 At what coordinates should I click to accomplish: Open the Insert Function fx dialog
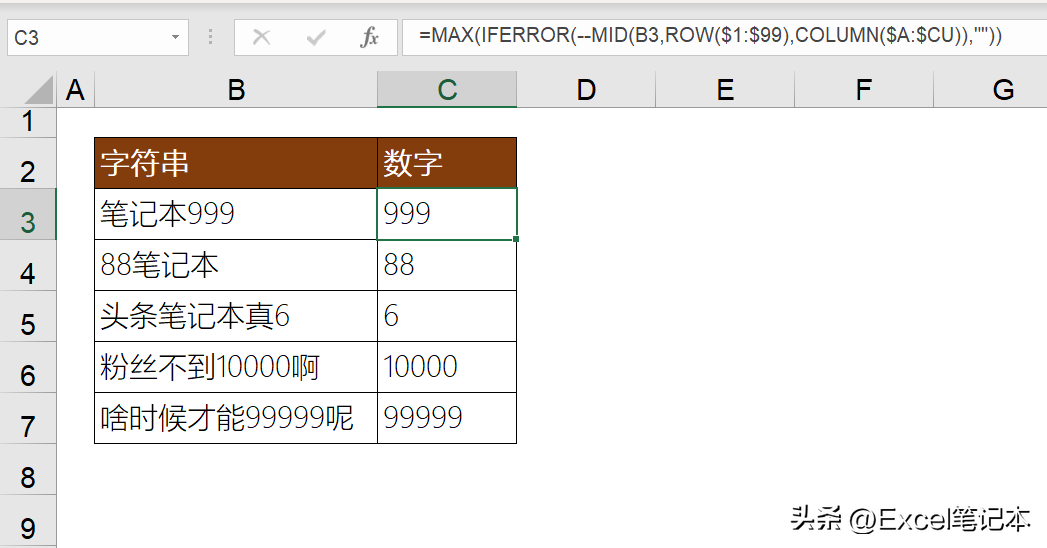[x=369, y=37]
